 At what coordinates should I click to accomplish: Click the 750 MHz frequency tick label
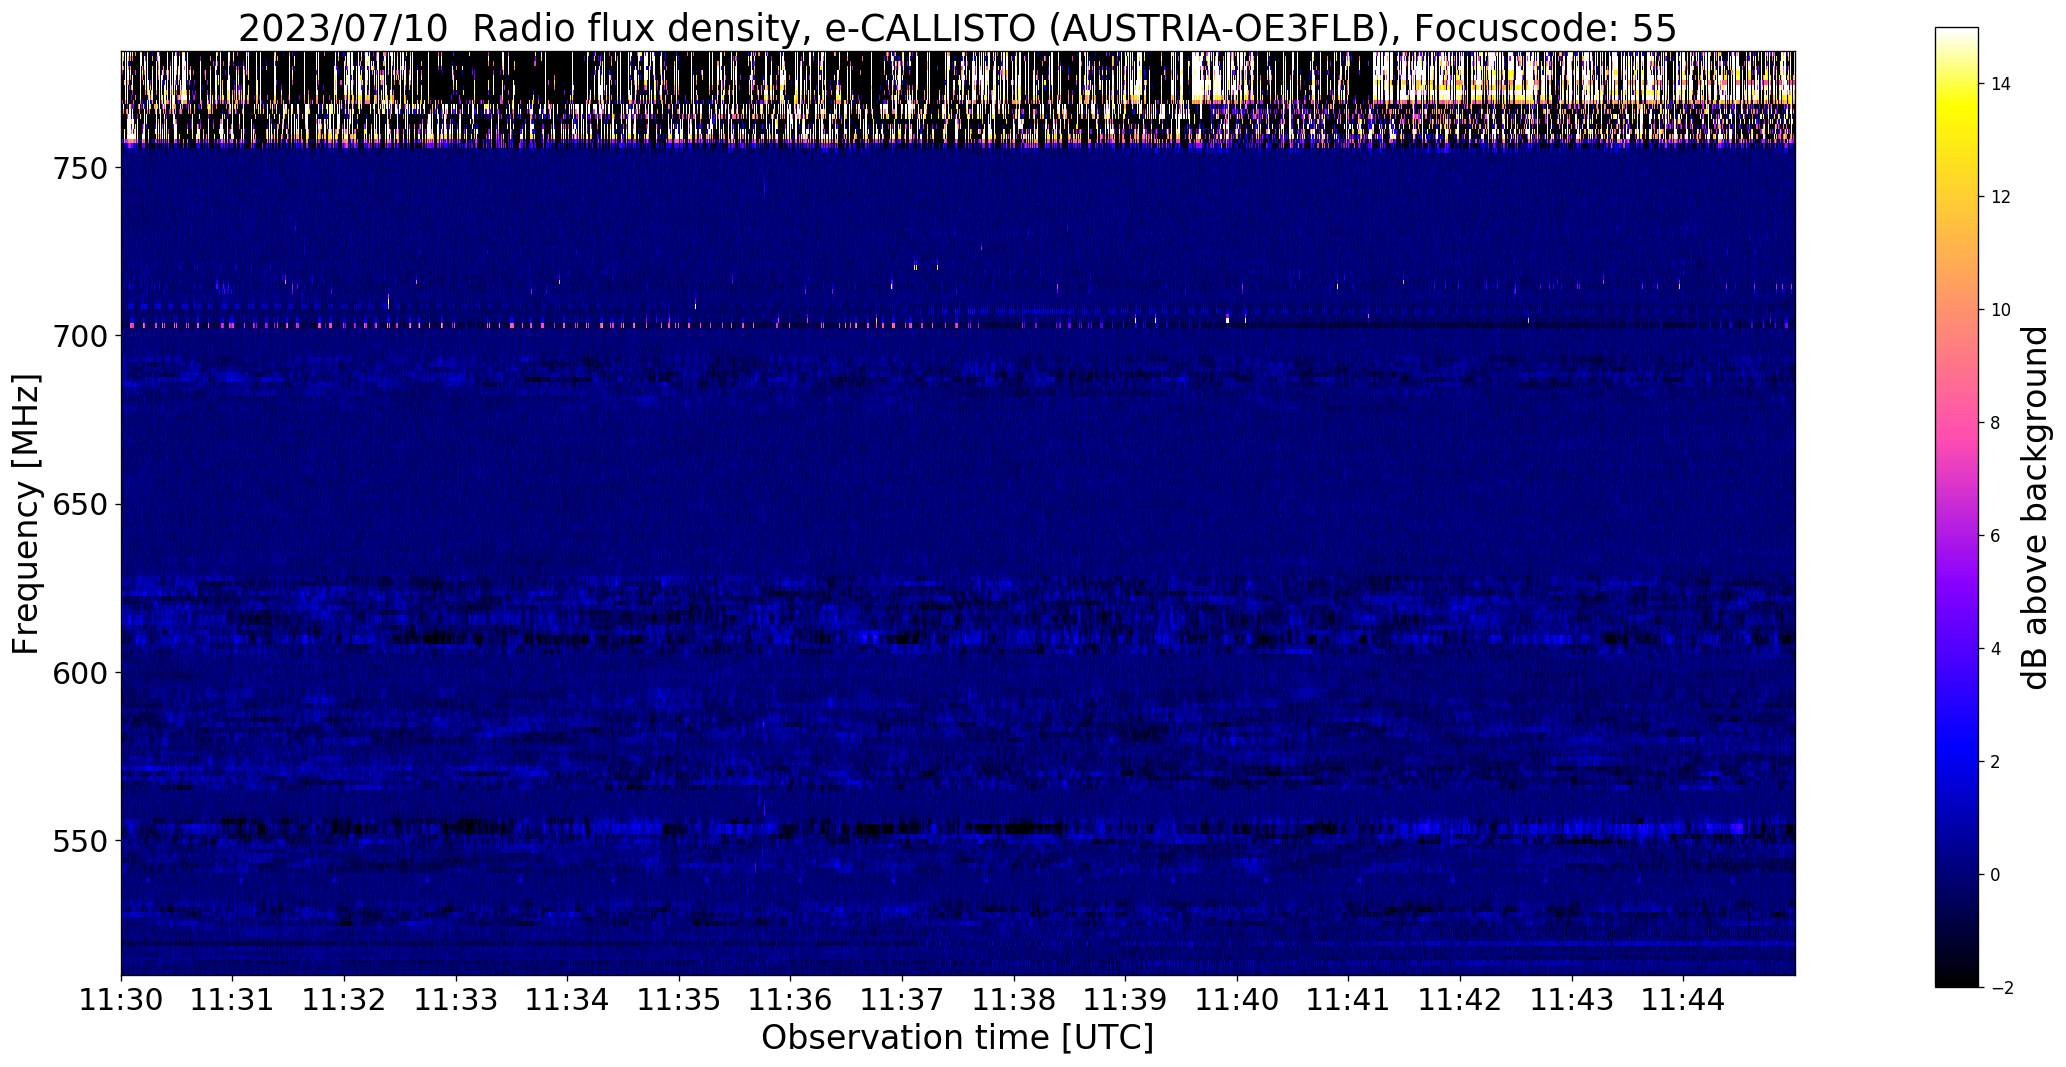79,168
